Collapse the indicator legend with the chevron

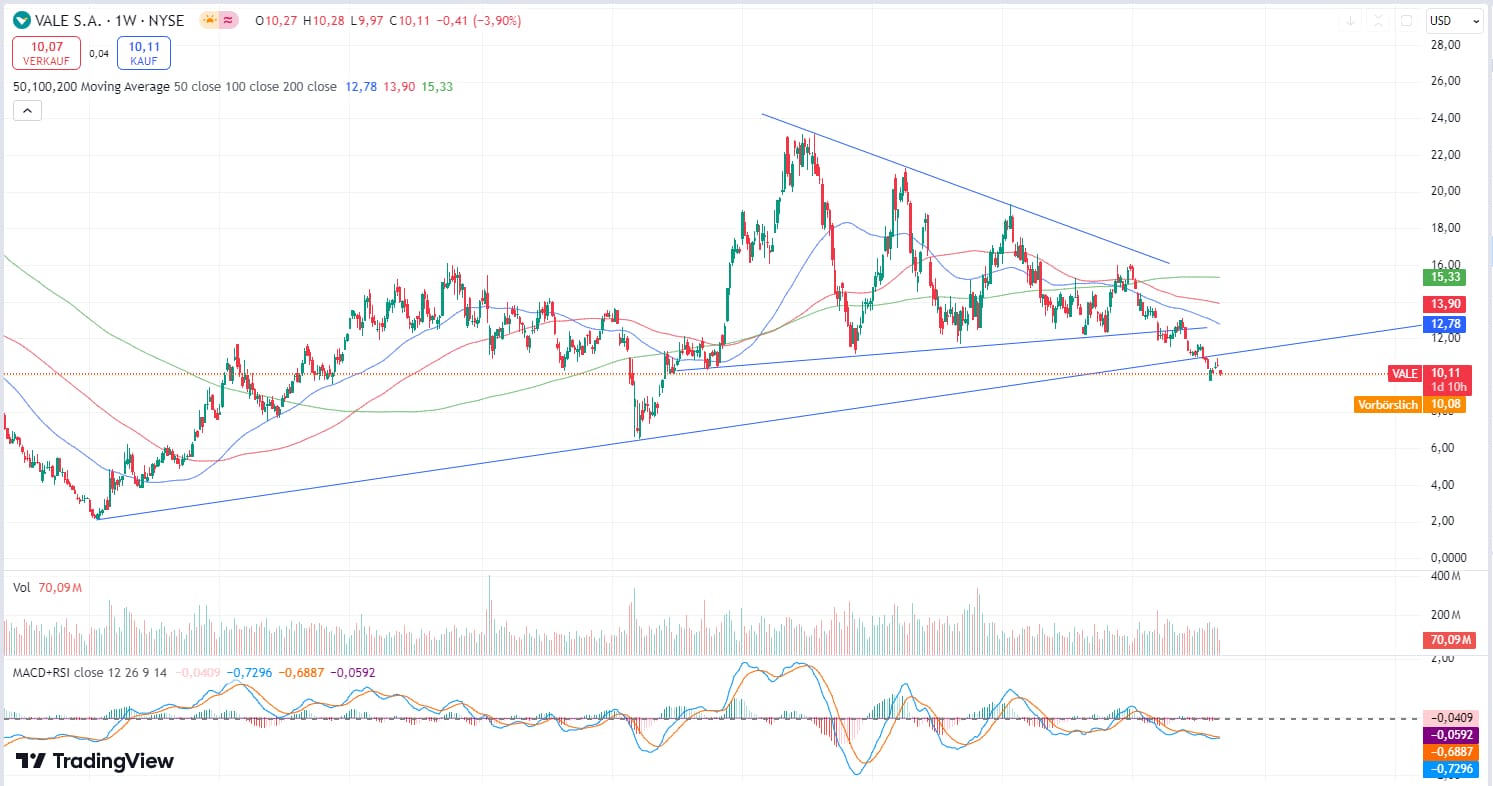pyautogui.click(x=27, y=111)
